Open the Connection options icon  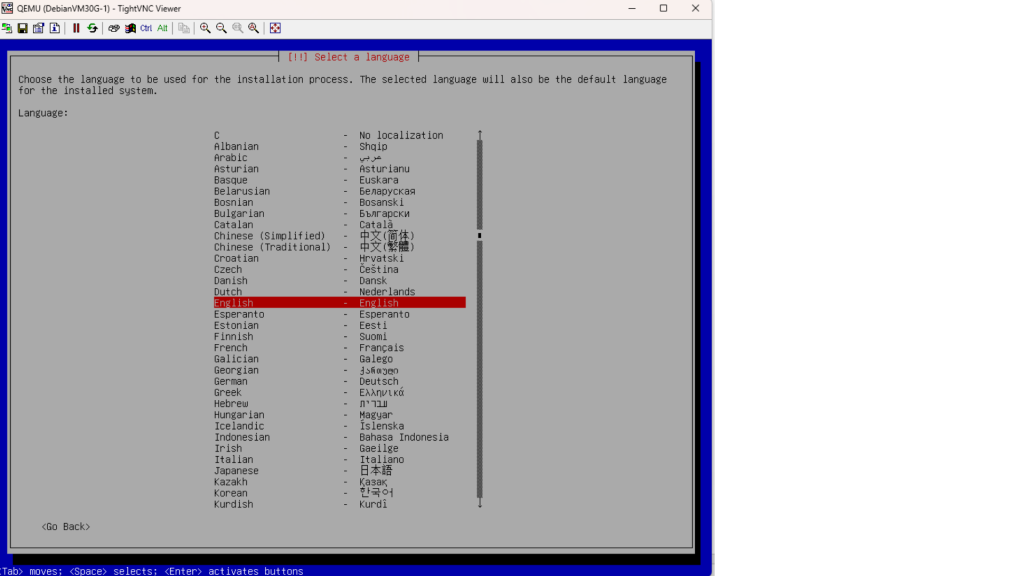point(38,28)
